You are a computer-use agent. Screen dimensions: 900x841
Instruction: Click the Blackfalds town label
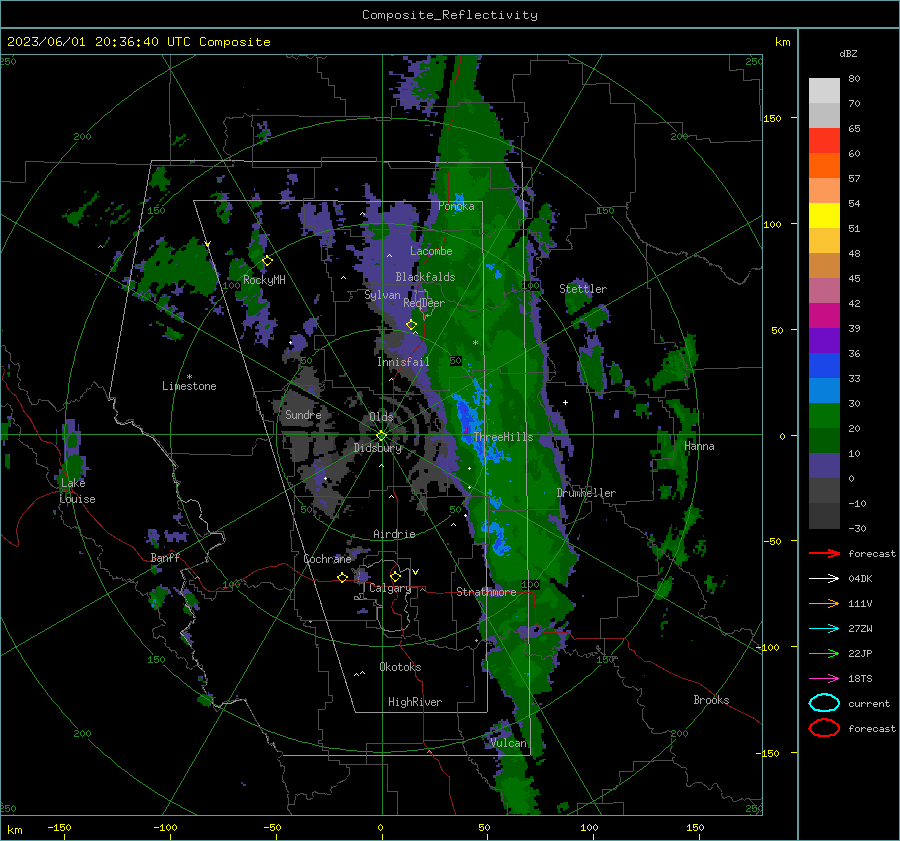(x=425, y=277)
